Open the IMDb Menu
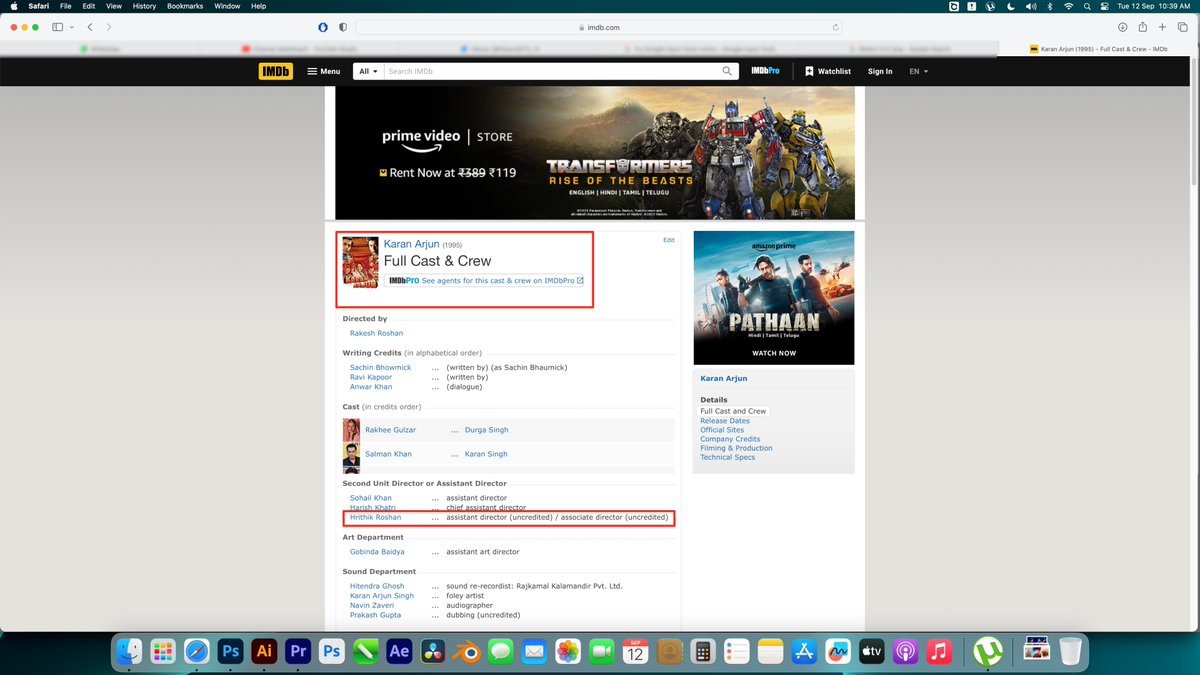The image size is (1200, 675). click(x=323, y=71)
